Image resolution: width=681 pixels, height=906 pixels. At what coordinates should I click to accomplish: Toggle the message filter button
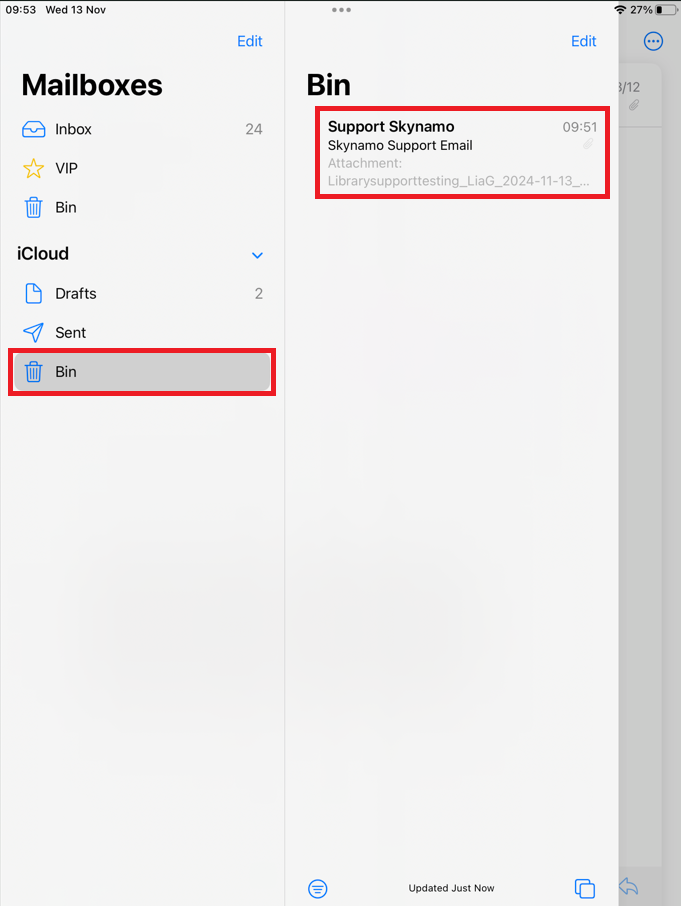(318, 888)
